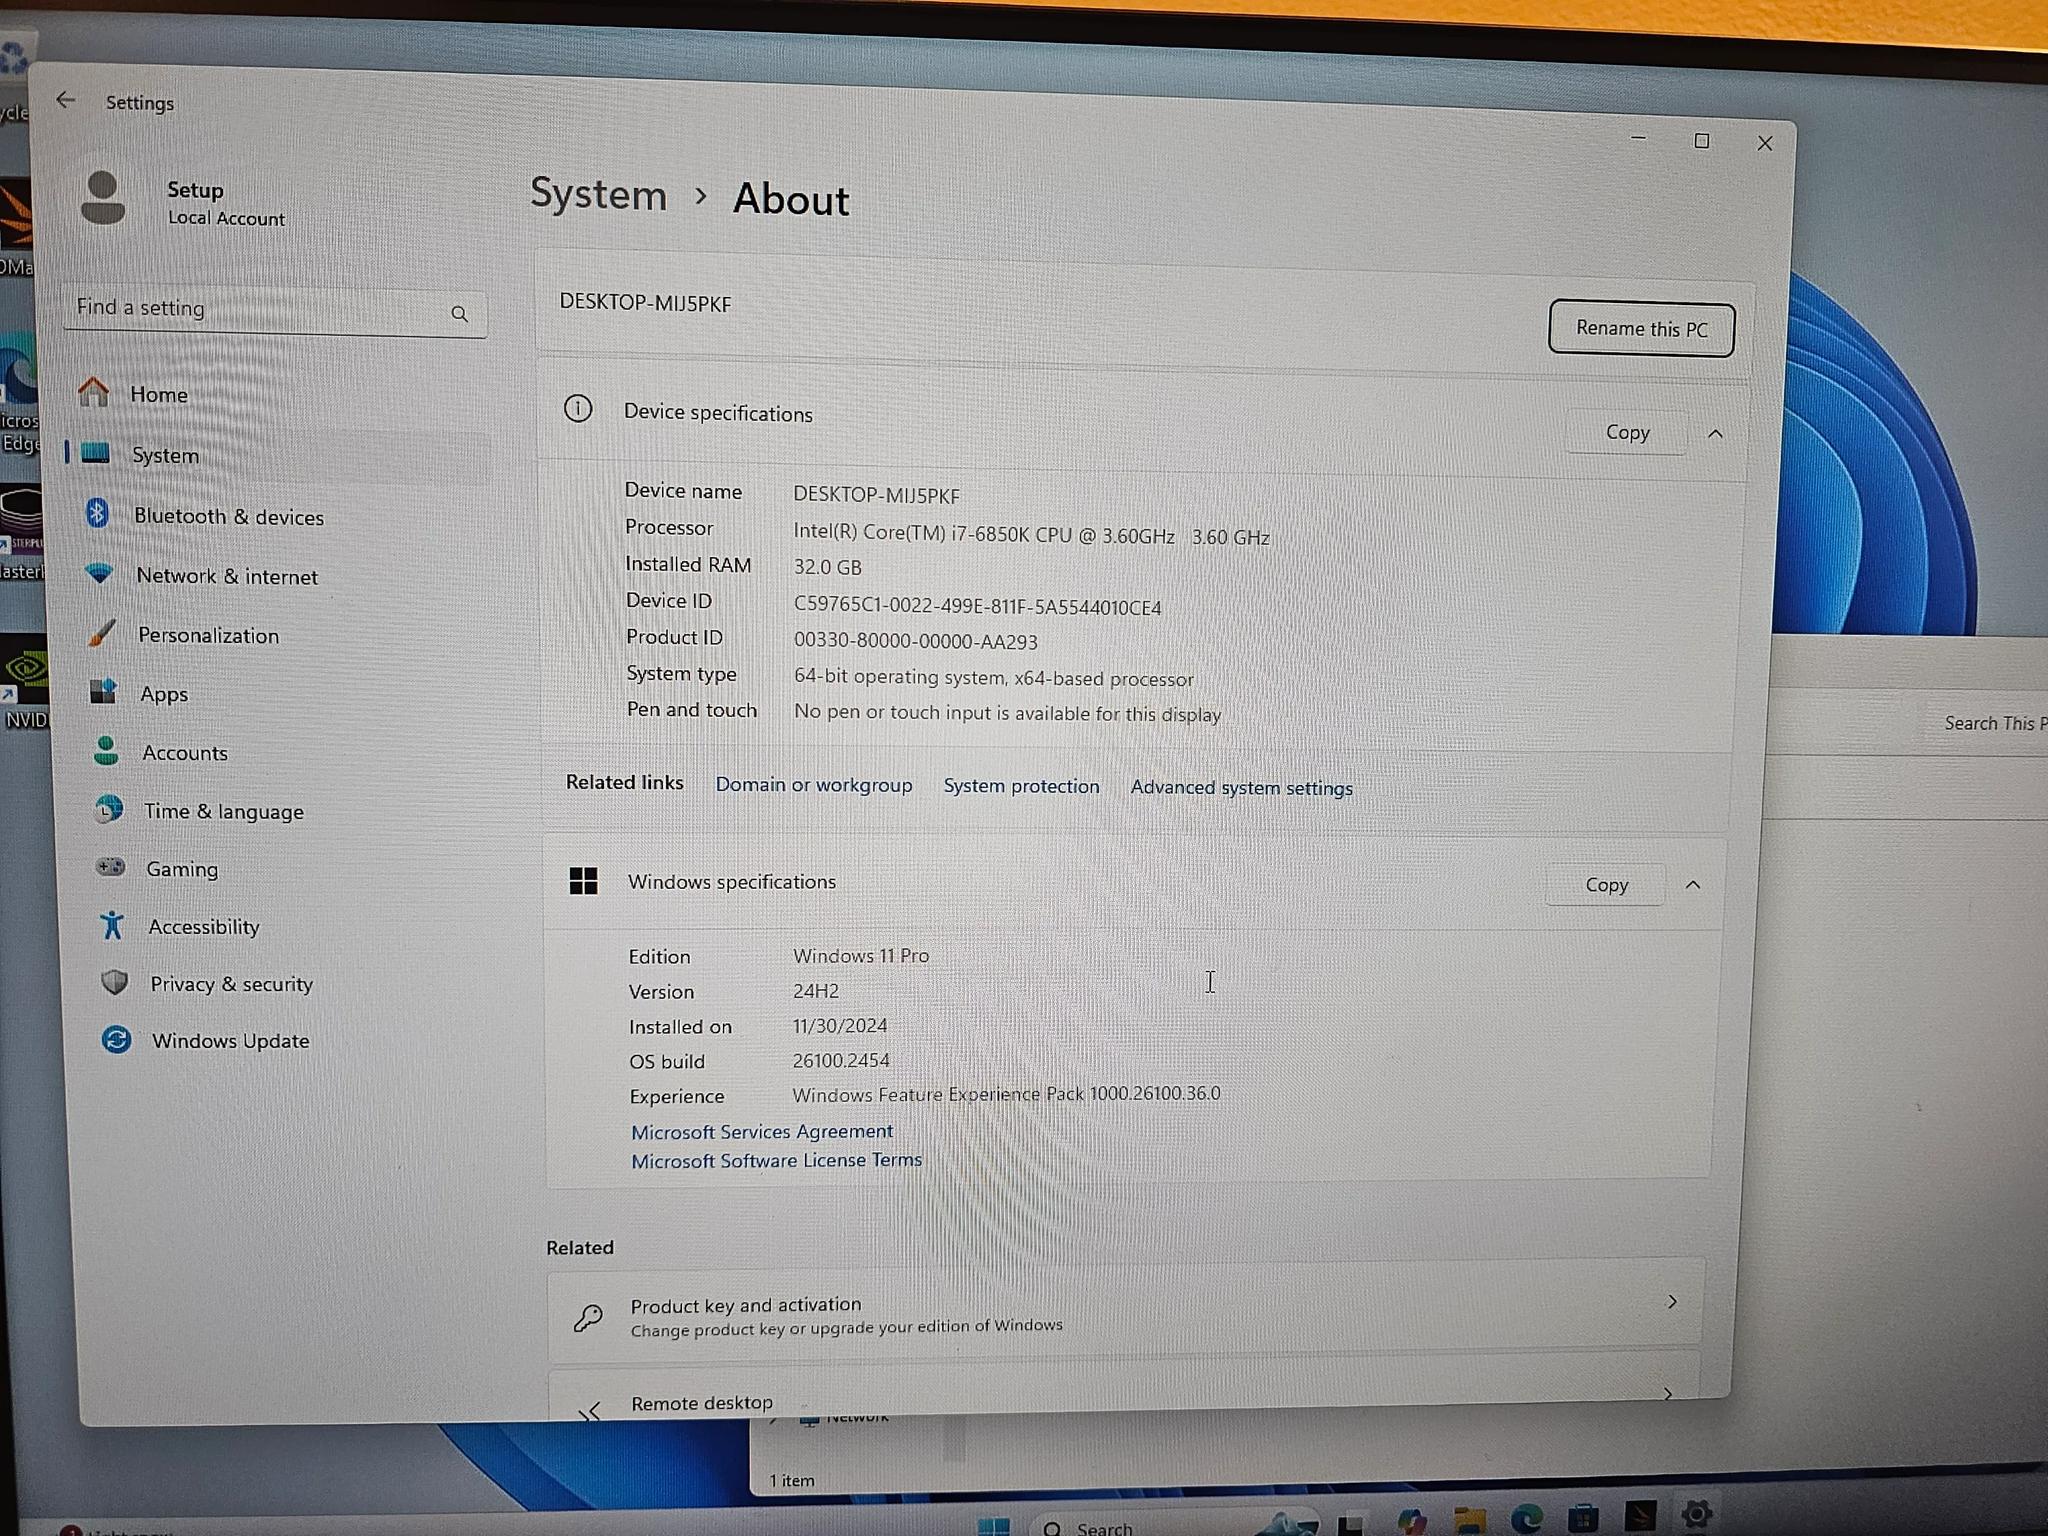This screenshot has height=1536, width=2048.
Task: Copy the Device specifications
Action: click(1627, 432)
